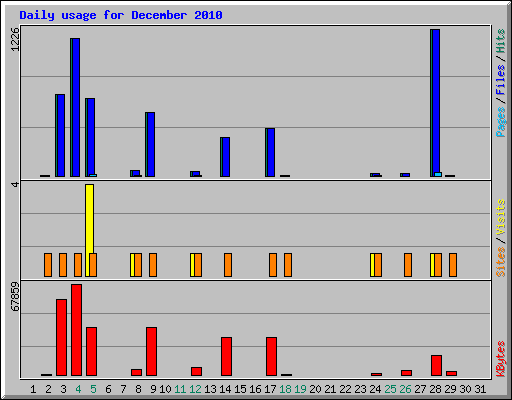Click the day 17 axis label
The image size is (512, 400).
(x=270, y=389)
